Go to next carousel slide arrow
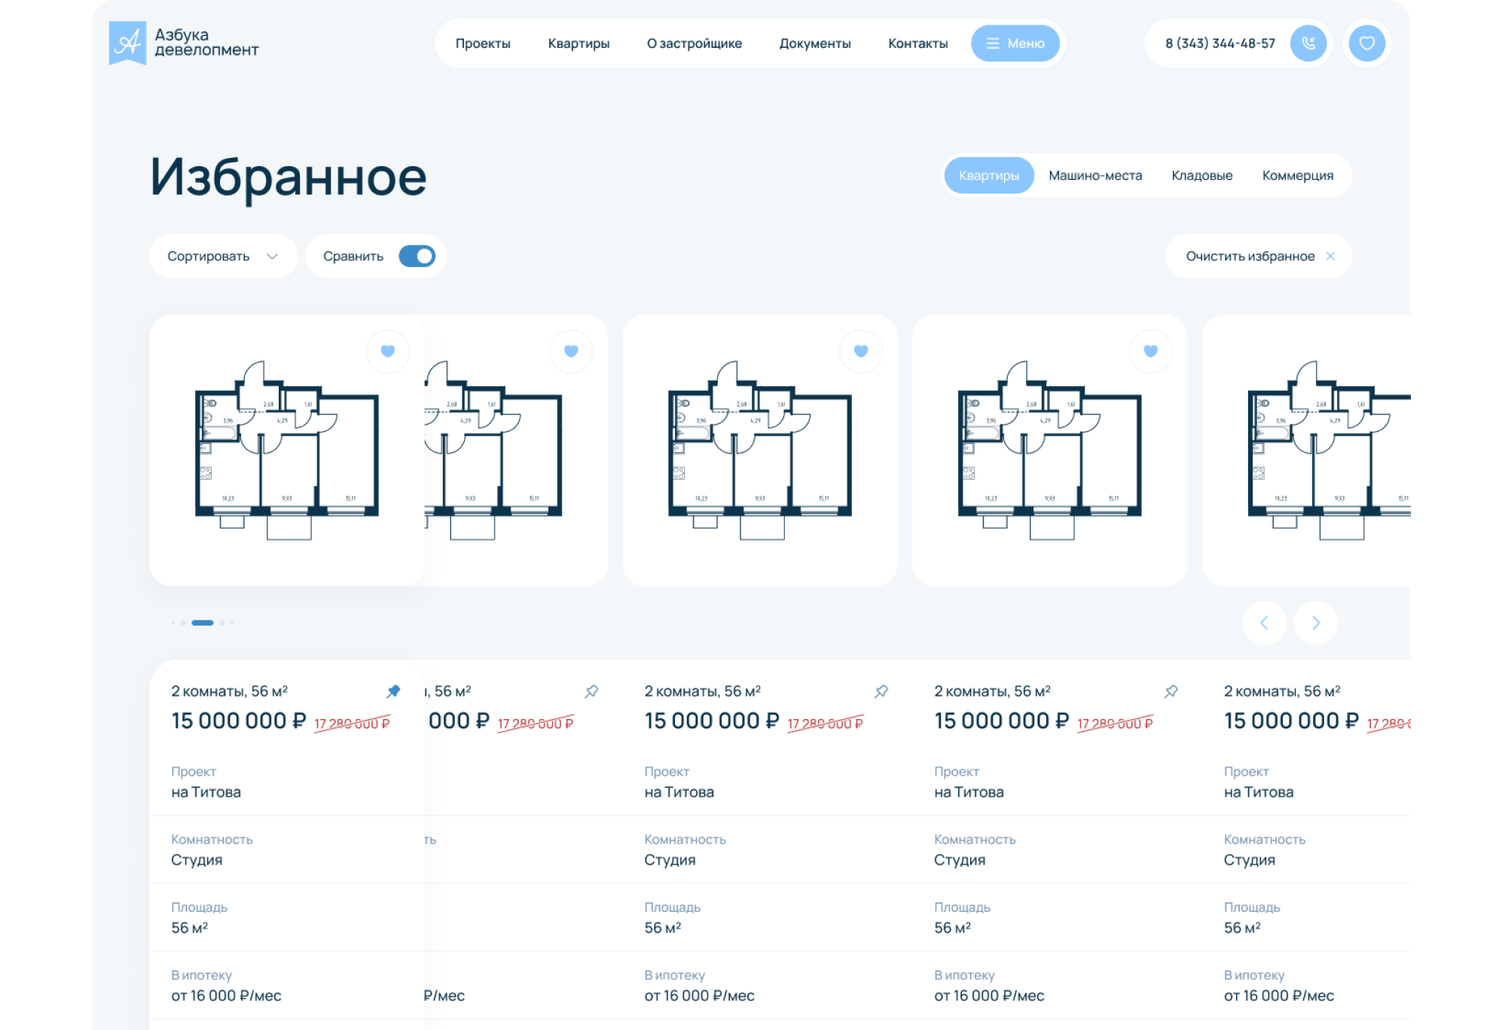The image size is (1502, 1030). (x=1316, y=623)
